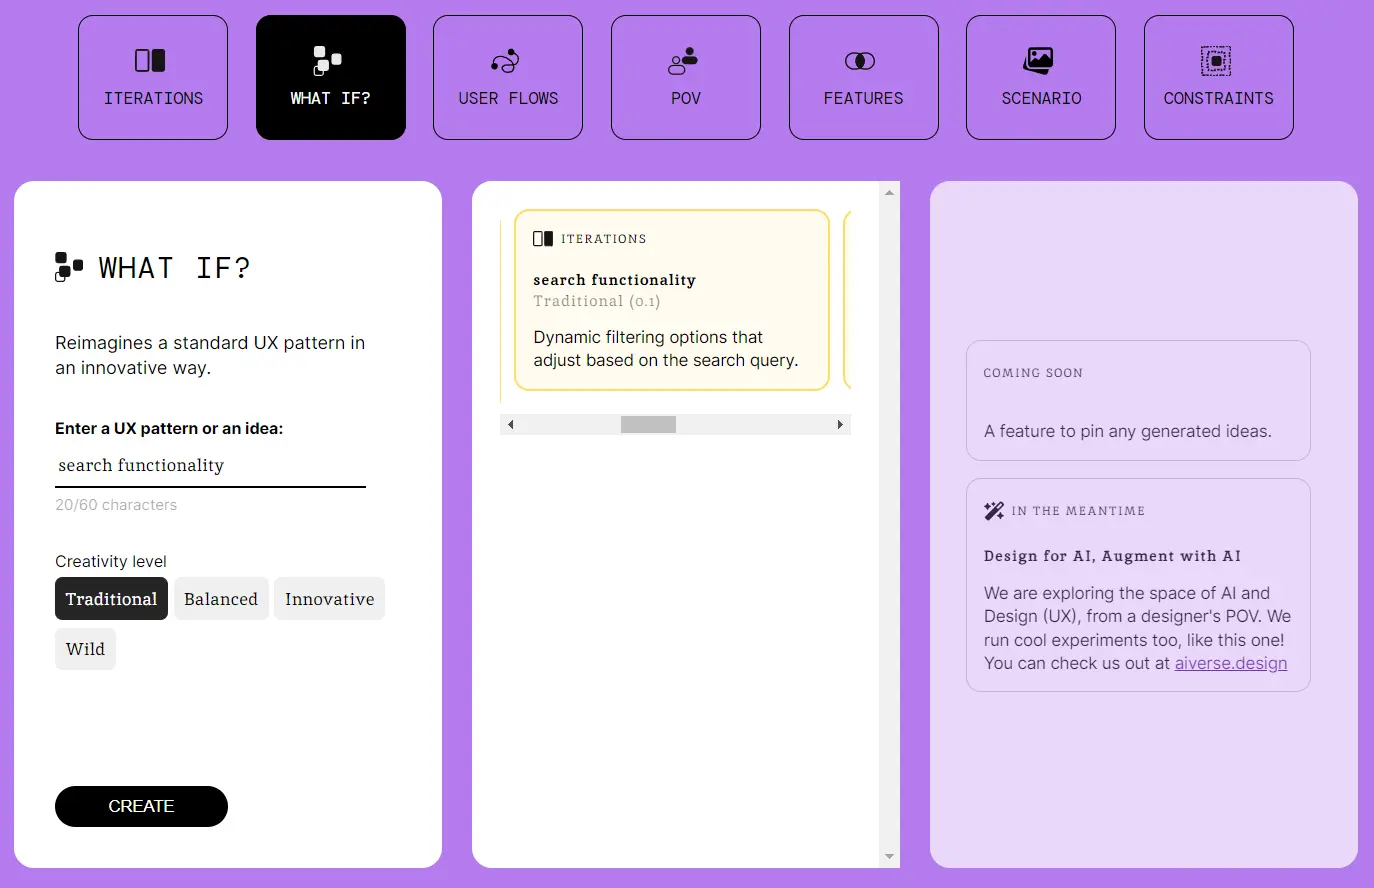The height and width of the screenshot is (888, 1374).
Task: Click the POV persona icon
Action: [x=683, y=61]
